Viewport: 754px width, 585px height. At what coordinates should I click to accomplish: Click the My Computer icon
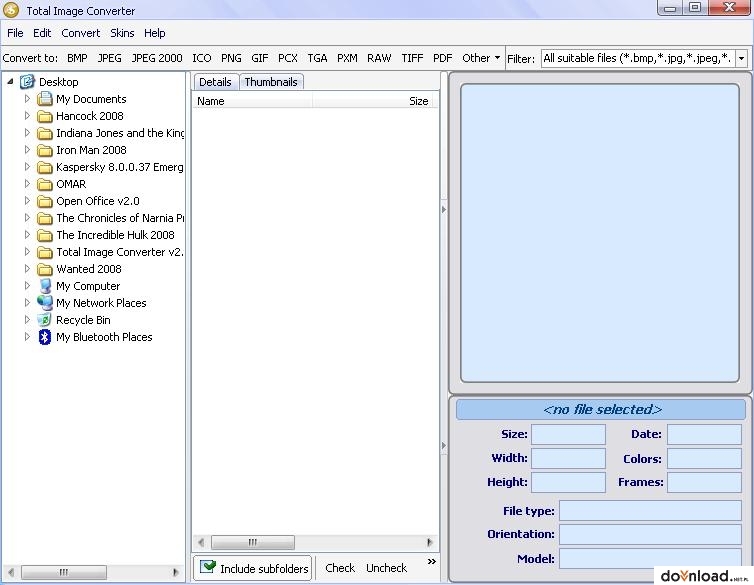click(45, 286)
